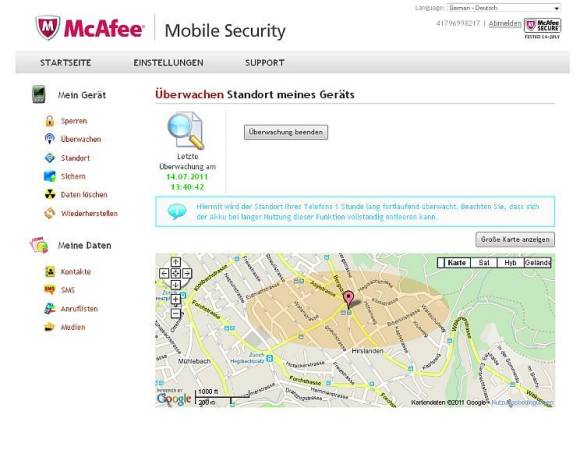Open the Language dropdown

coord(504,8)
